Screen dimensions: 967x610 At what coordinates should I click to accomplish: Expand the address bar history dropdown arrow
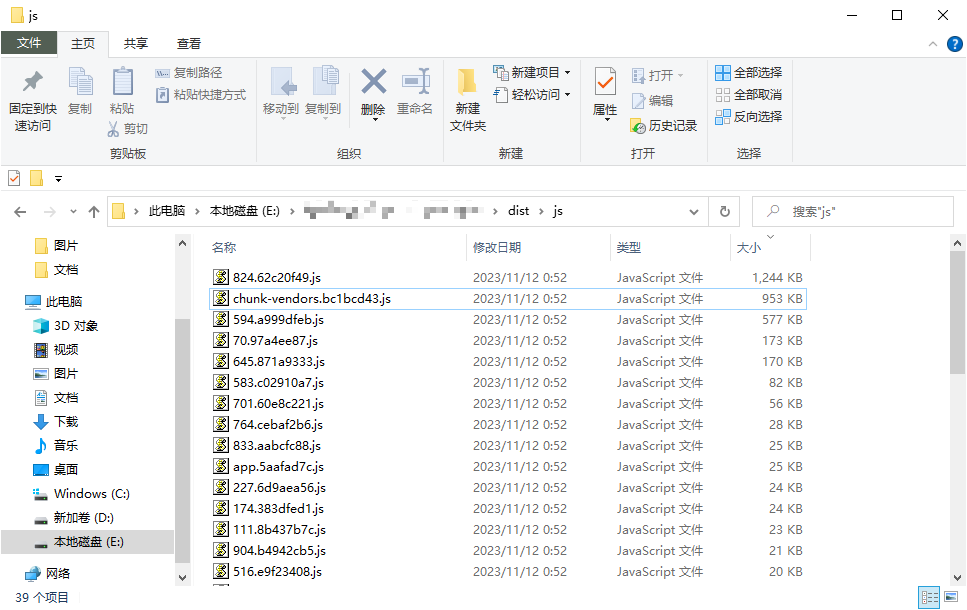(694, 211)
